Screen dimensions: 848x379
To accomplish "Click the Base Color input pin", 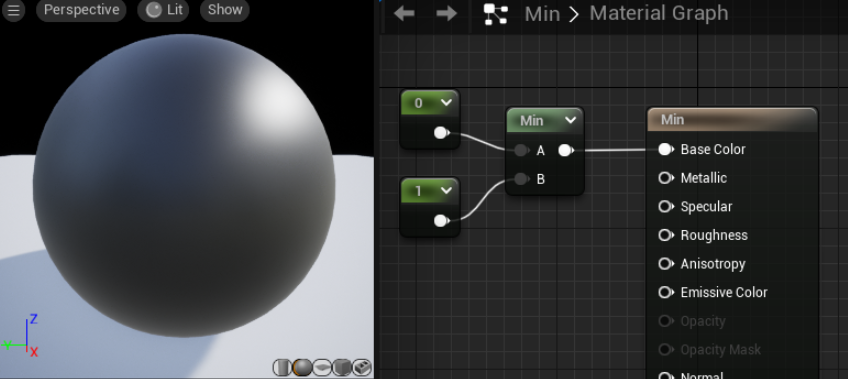I will pos(666,149).
